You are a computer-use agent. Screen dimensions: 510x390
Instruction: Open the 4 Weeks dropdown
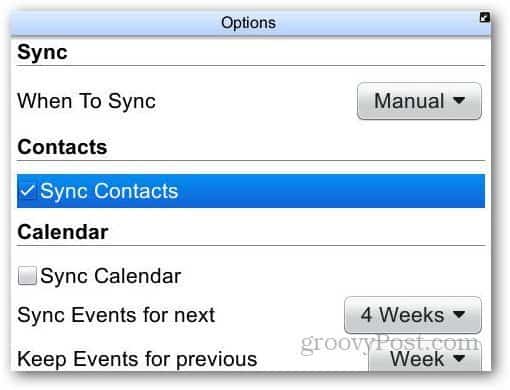pos(413,315)
